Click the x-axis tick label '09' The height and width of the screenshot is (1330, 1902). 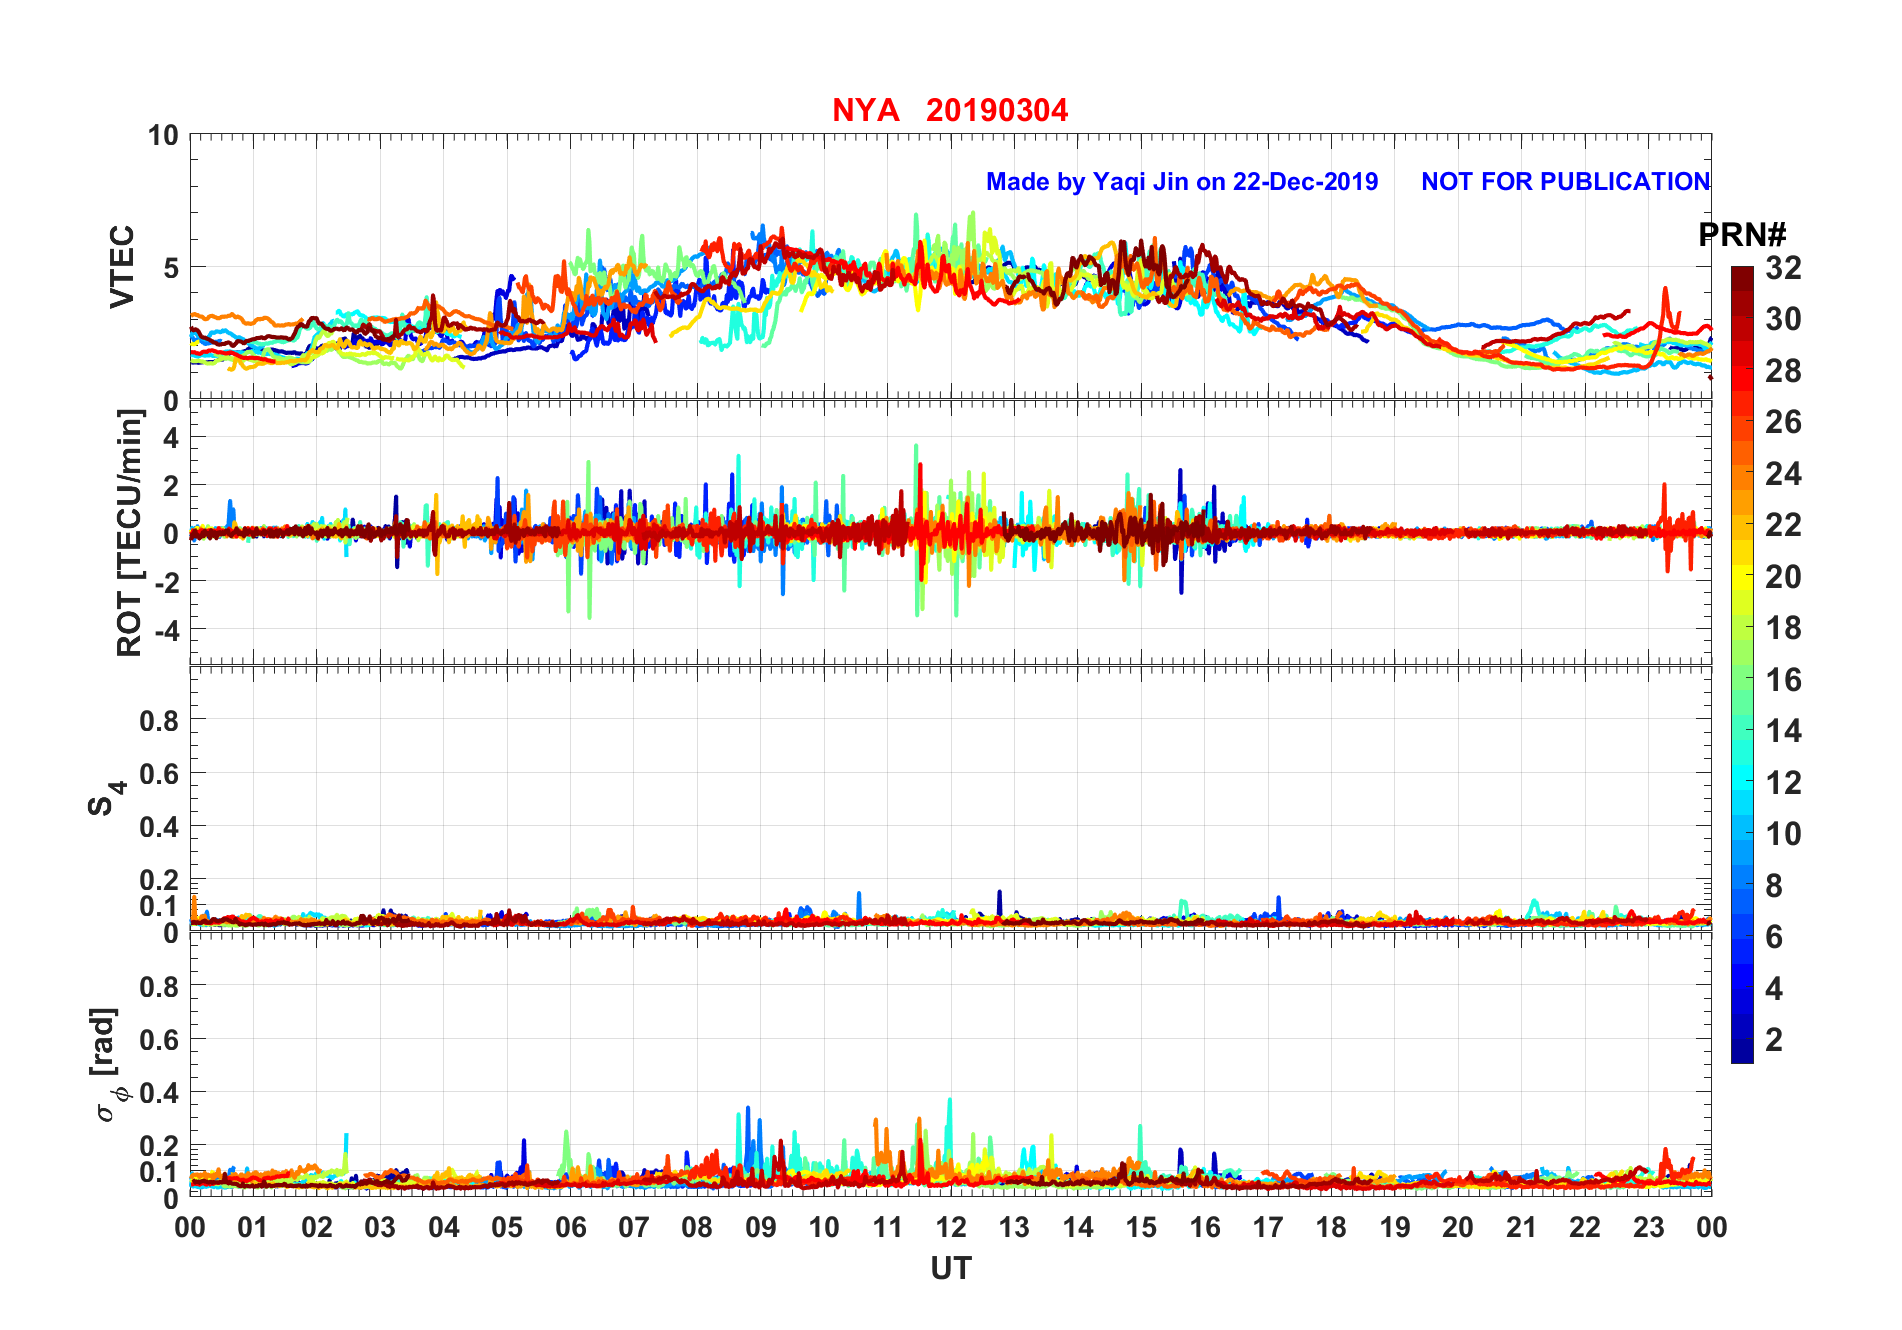tap(760, 1228)
